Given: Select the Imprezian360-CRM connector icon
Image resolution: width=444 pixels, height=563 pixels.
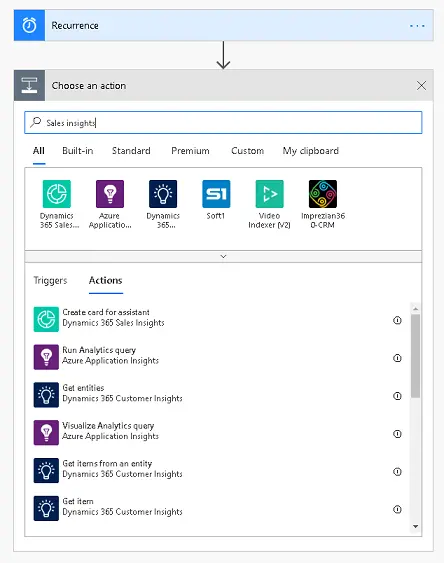Looking at the screenshot, I should (323, 194).
